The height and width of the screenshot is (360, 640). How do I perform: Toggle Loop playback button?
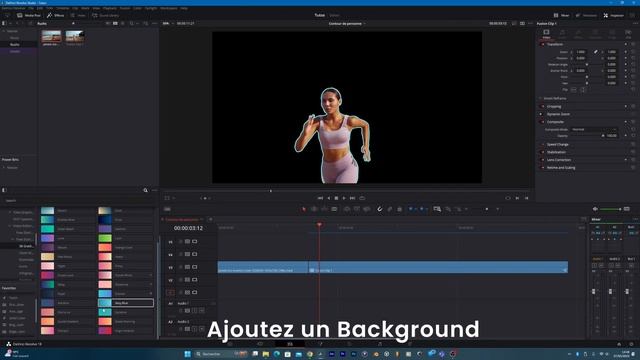pos(362,198)
